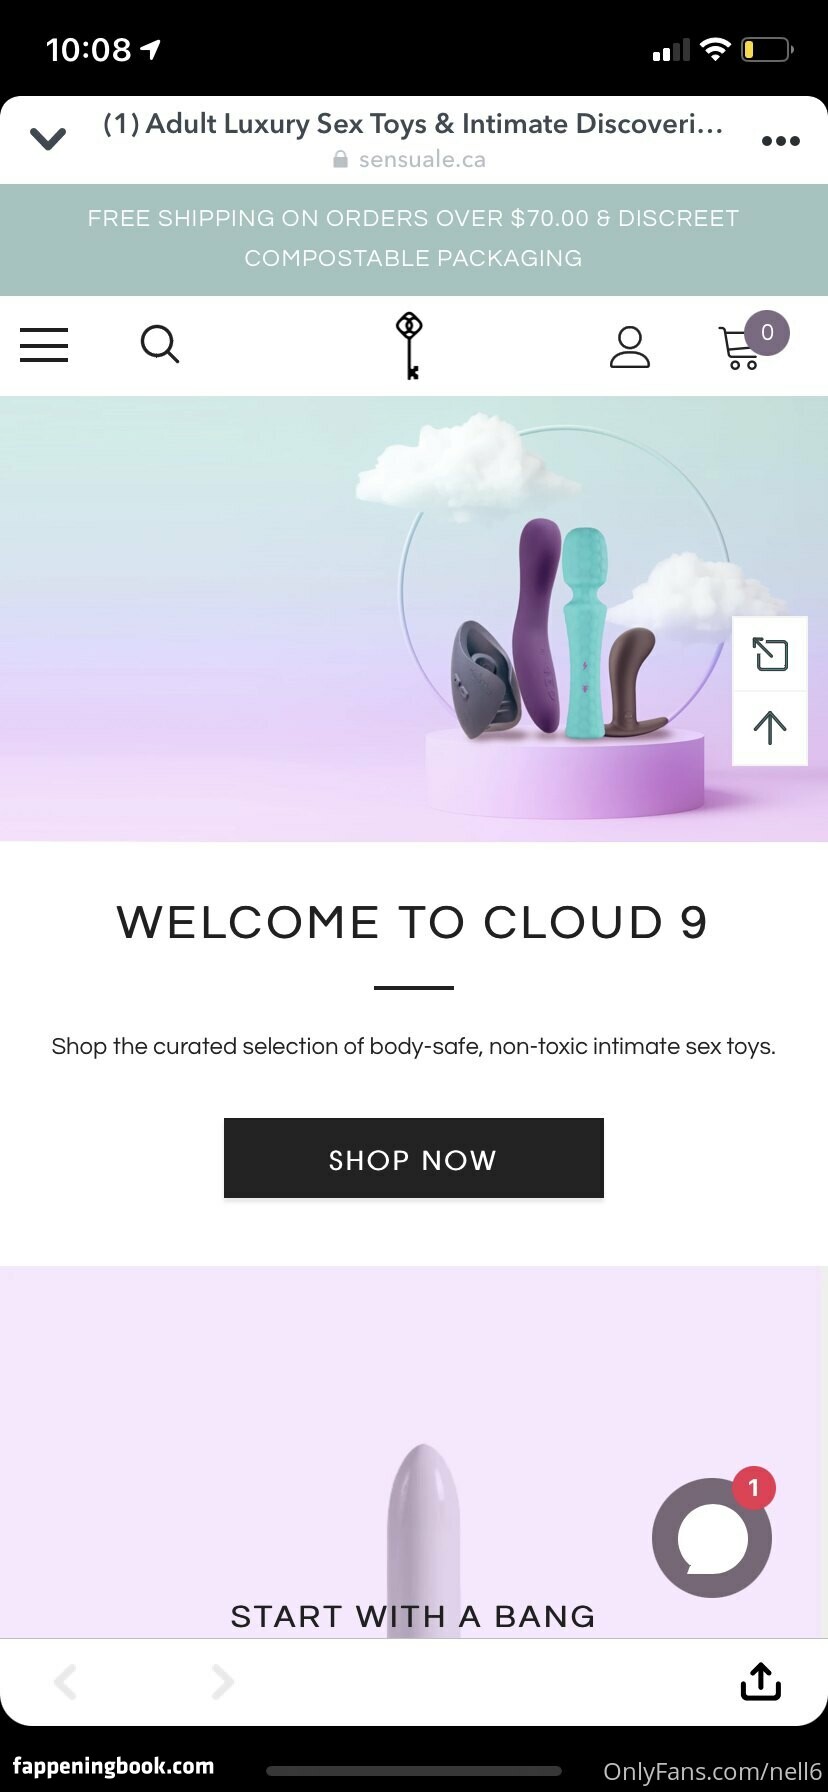Screen dimensions: 828x1792
Task: Click the scroll-to-top arrow button
Action: (770, 728)
